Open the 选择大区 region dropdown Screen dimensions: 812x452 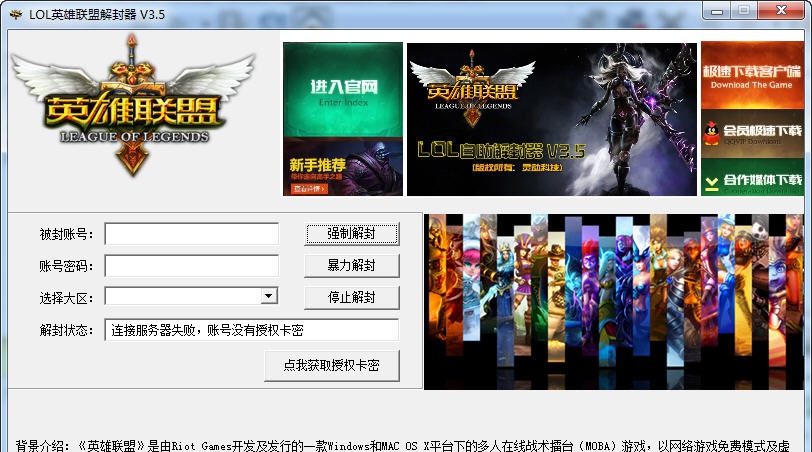(x=268, y=296)
